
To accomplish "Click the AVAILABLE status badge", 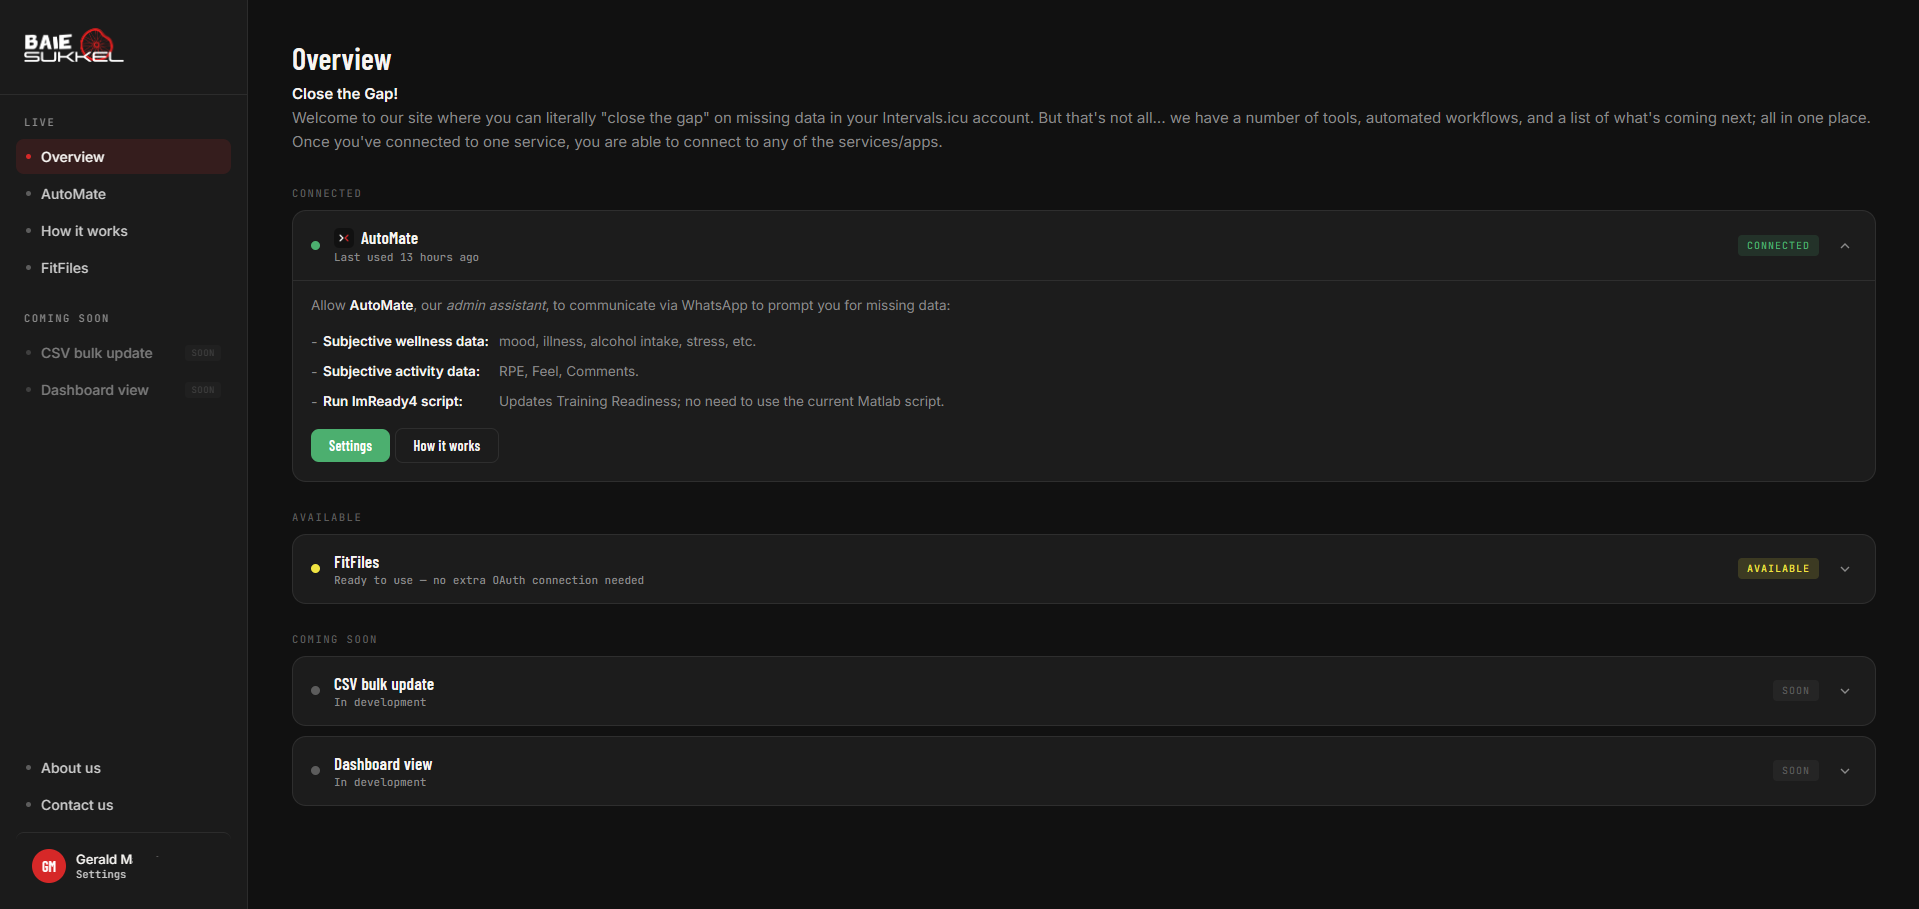I will (x=1778, y=569).
